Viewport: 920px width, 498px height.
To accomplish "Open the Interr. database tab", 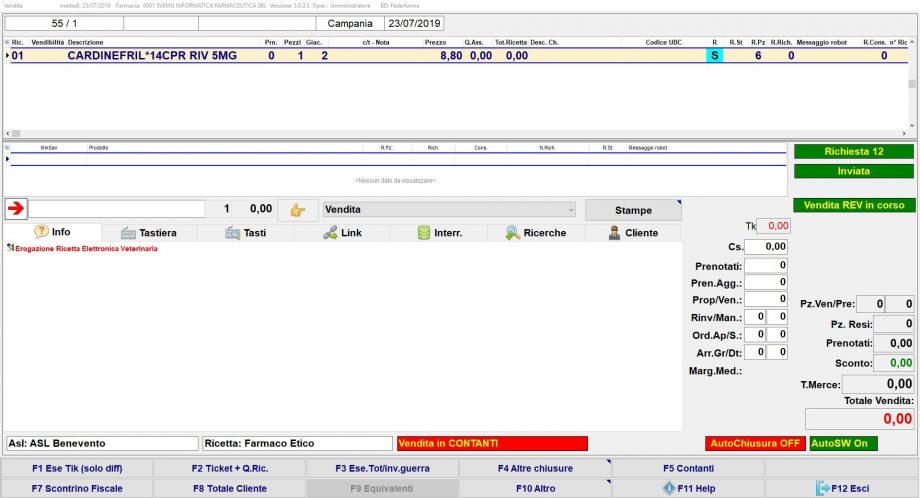I will point(438,233).
